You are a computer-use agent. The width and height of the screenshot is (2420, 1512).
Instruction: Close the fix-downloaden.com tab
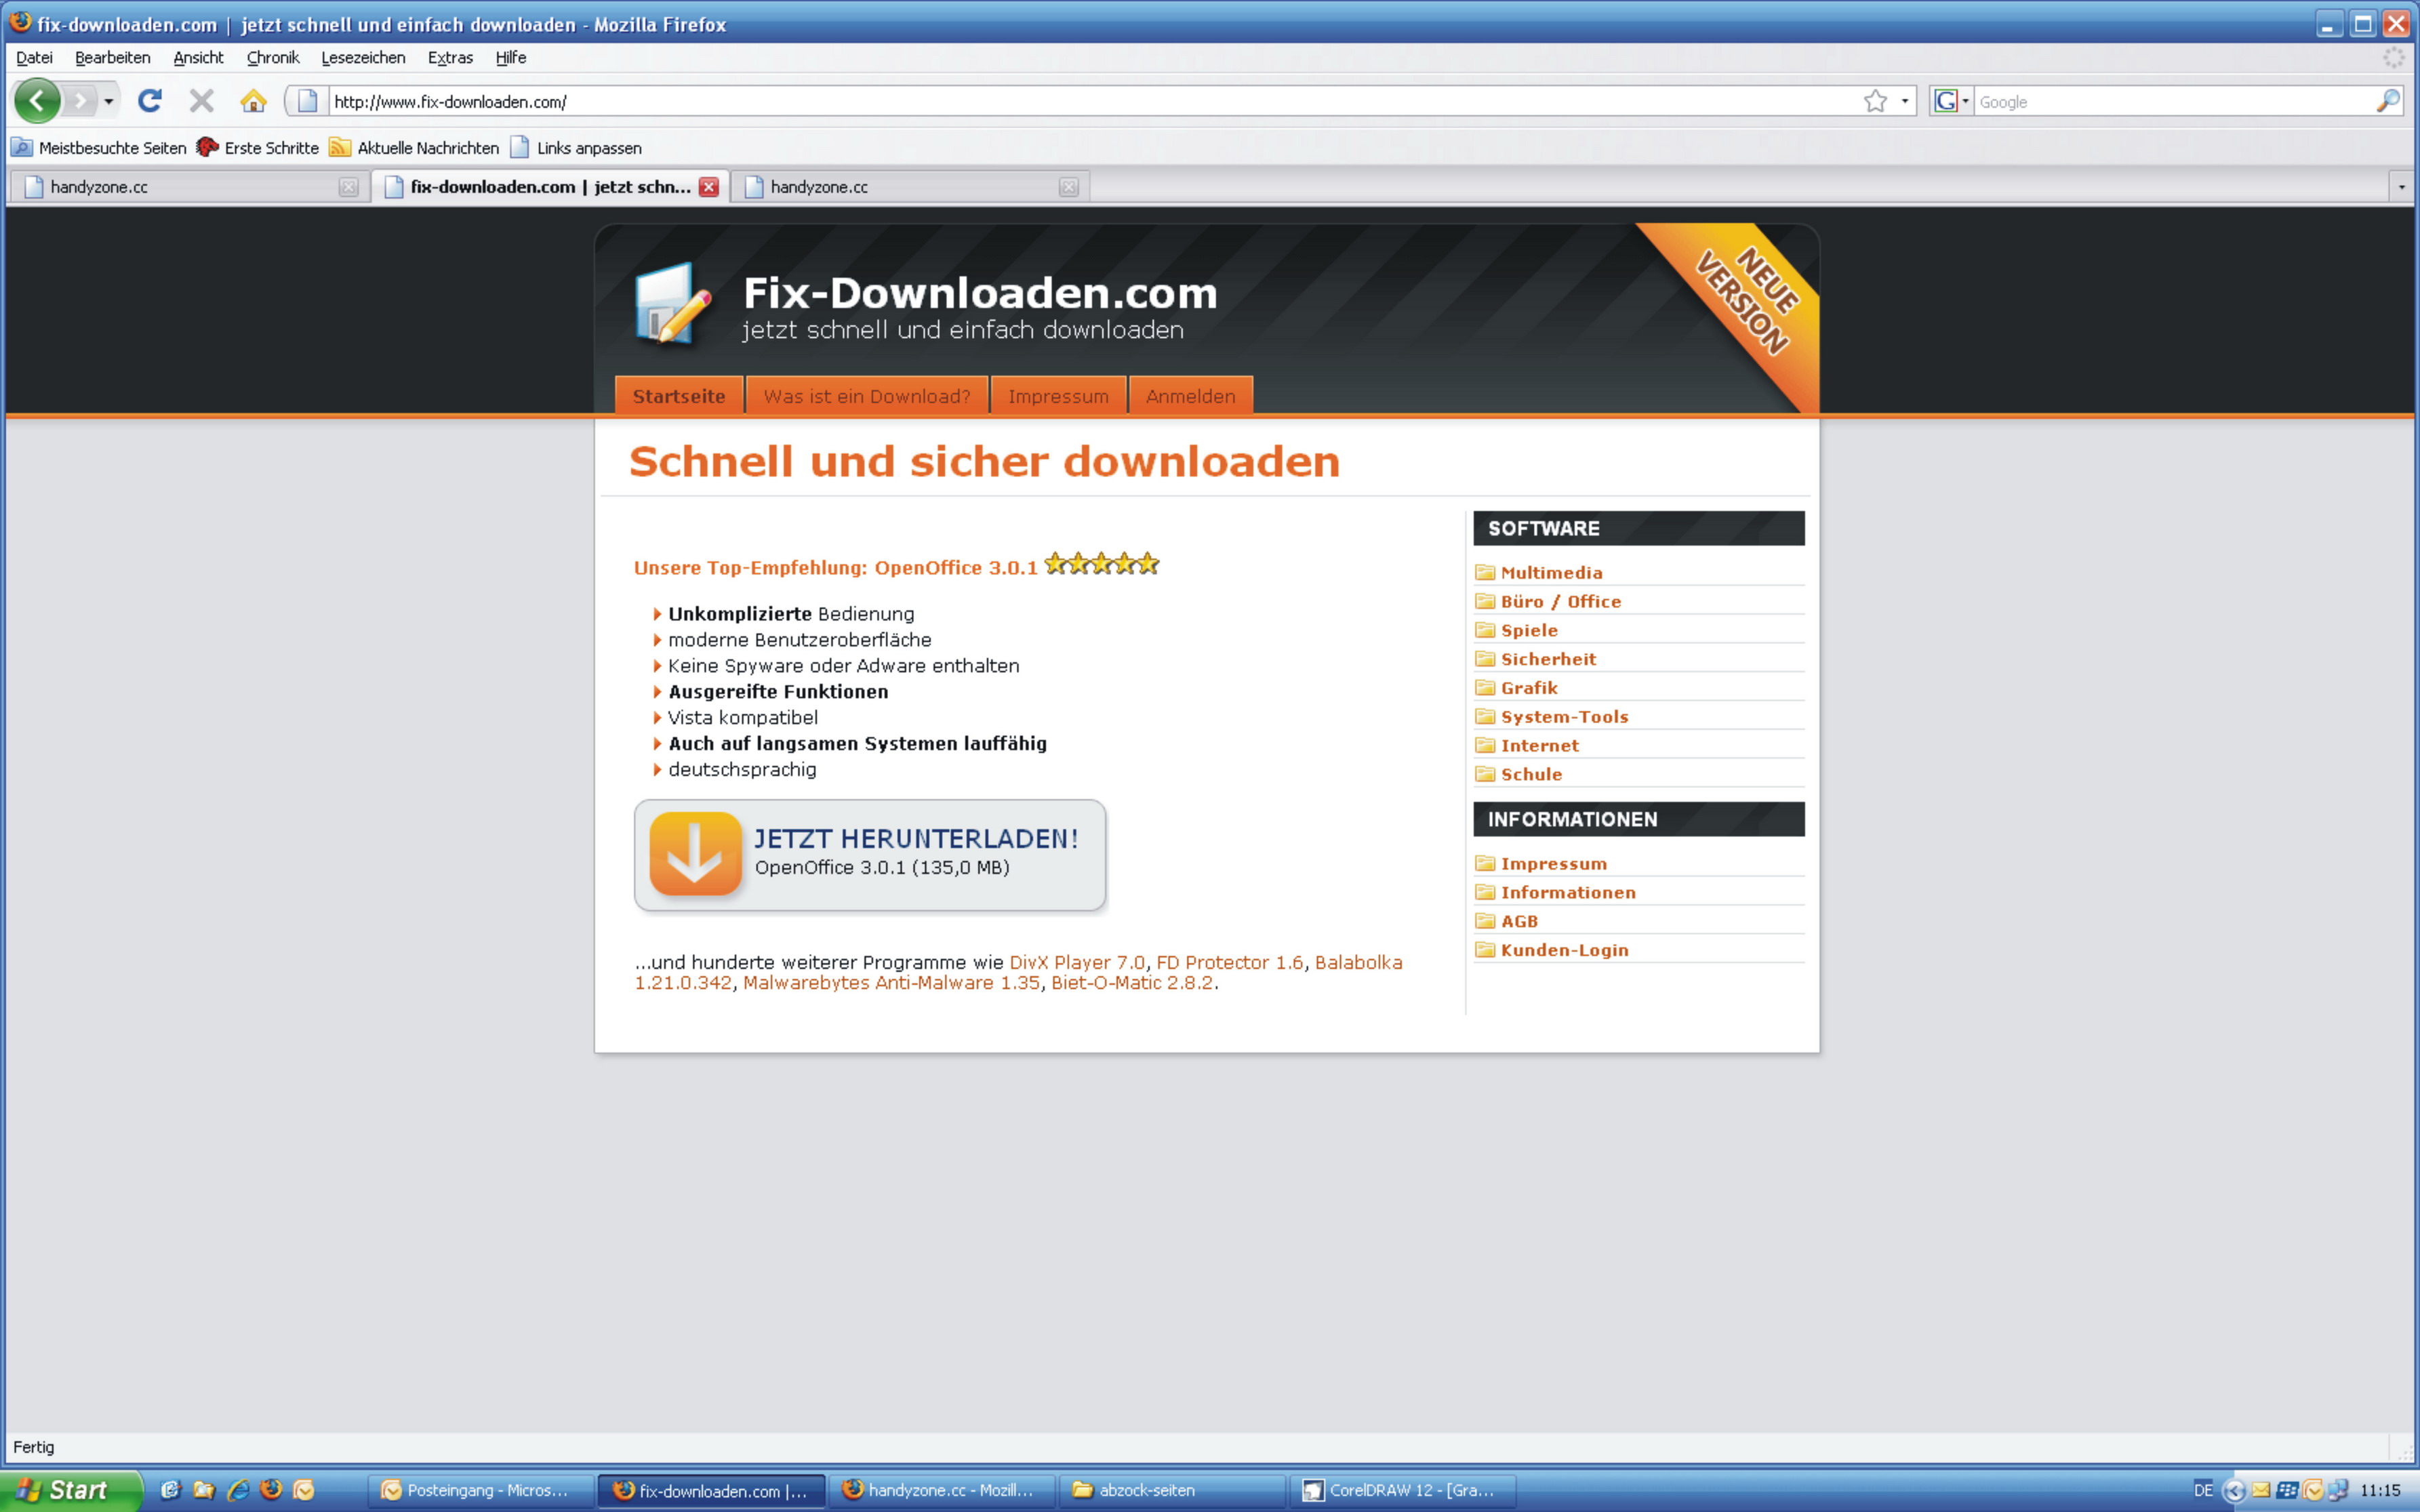(709, 187)
